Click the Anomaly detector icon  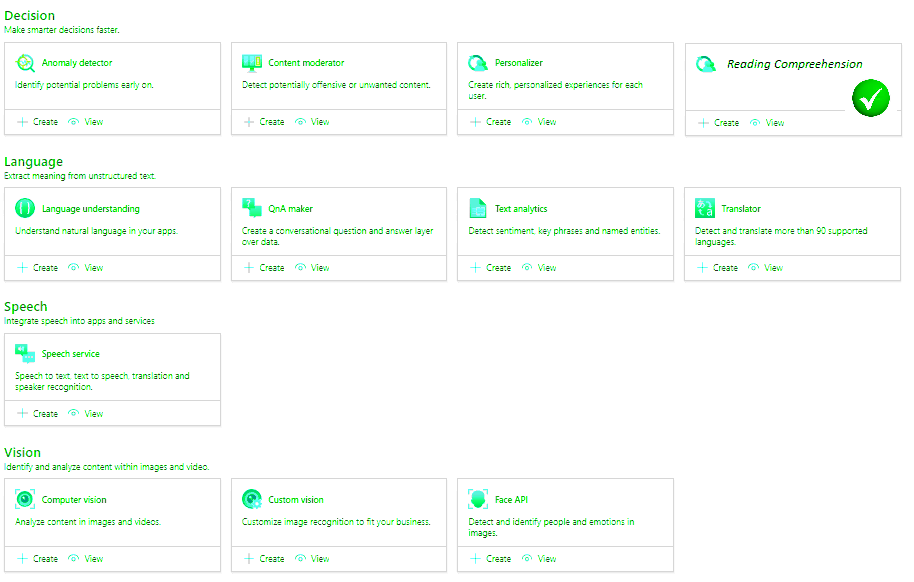point(26,63)
